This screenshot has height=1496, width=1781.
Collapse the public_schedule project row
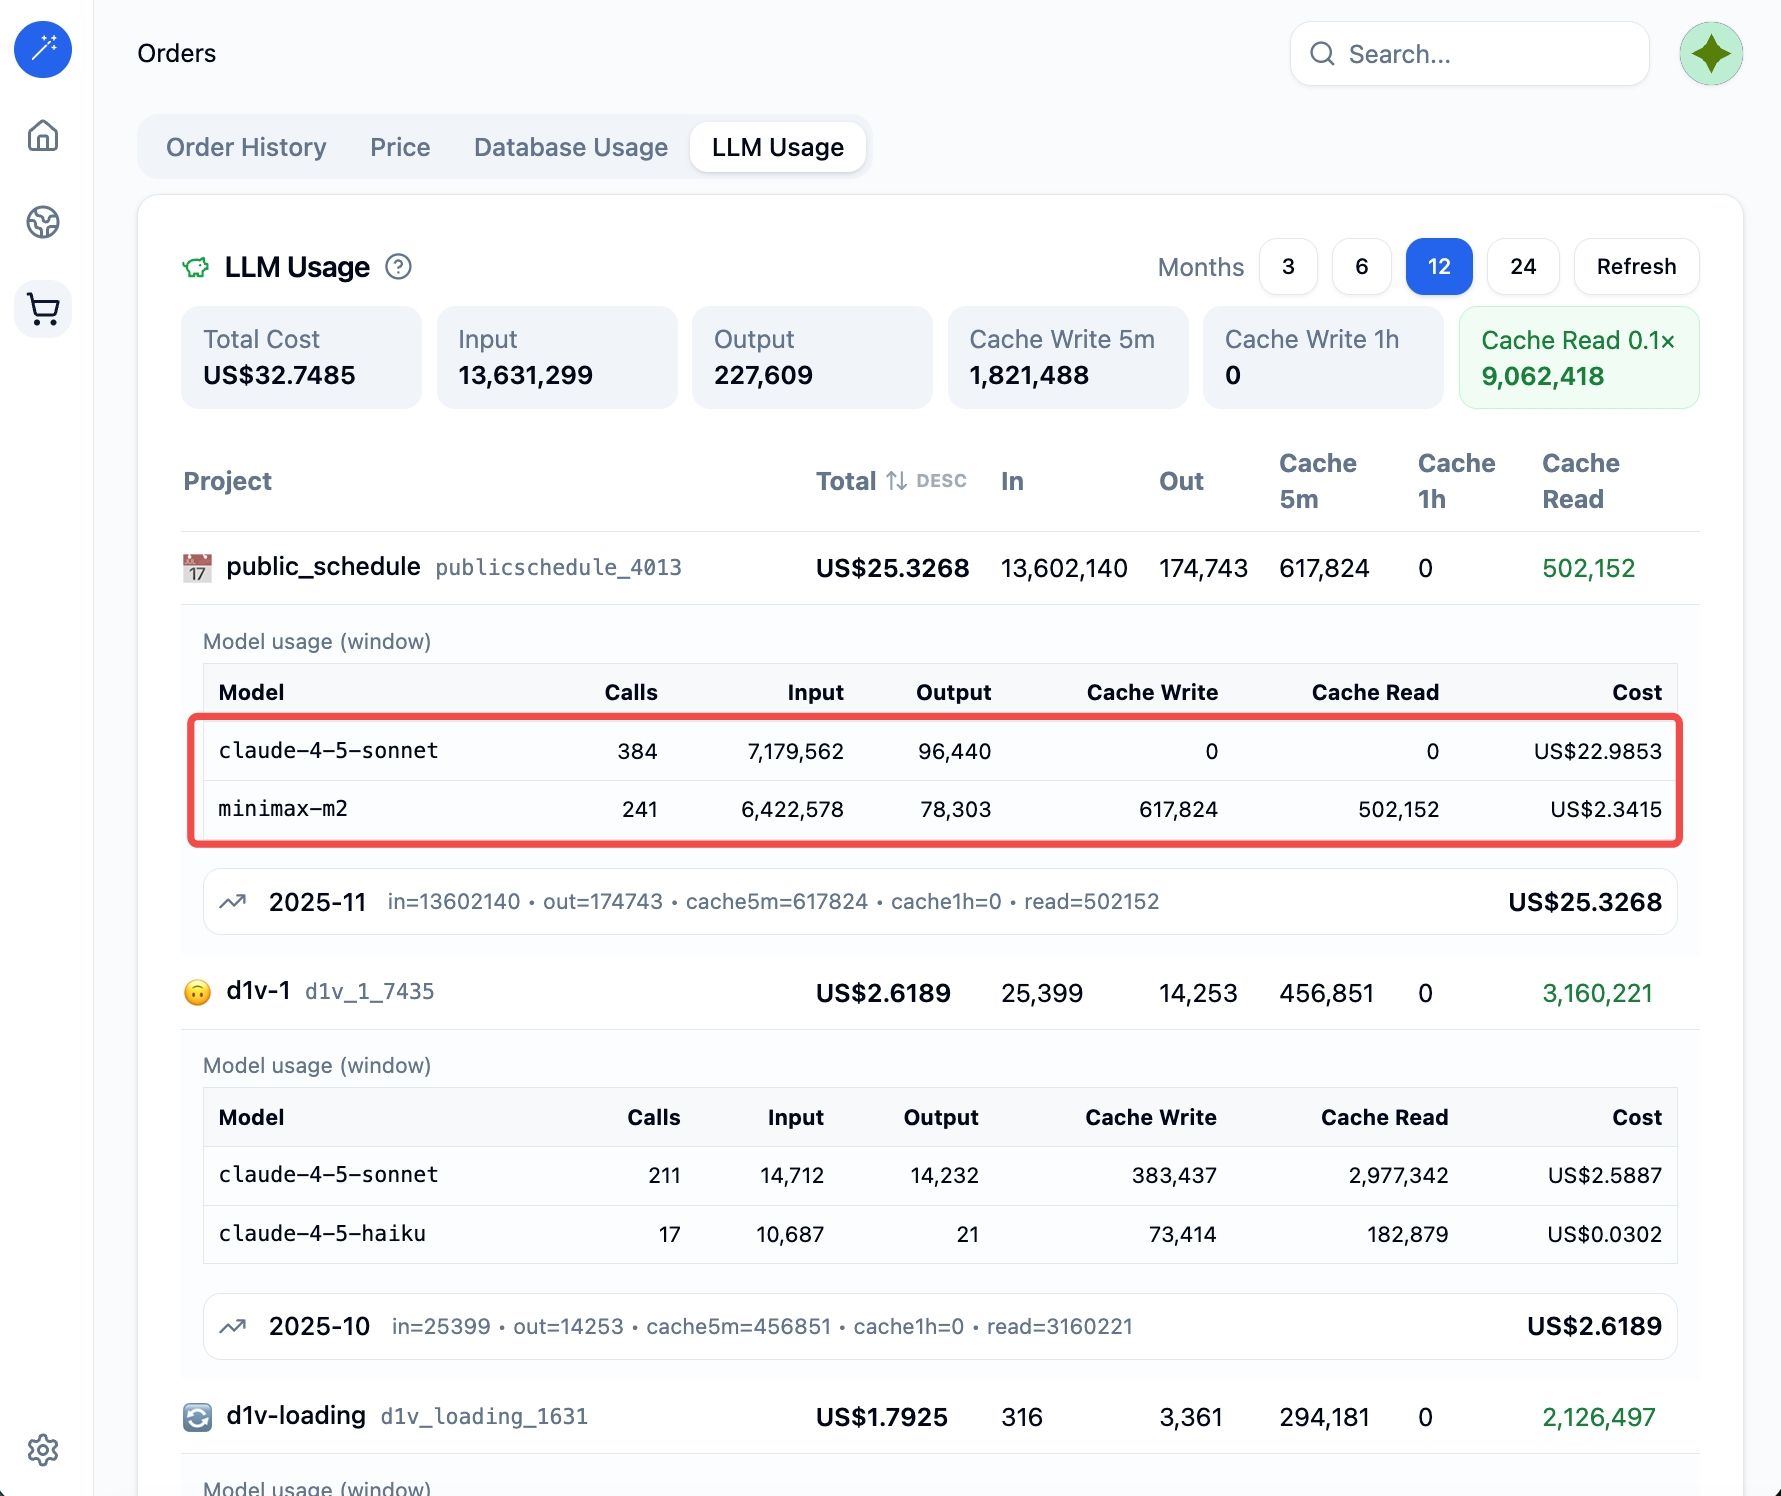(323, 567)
